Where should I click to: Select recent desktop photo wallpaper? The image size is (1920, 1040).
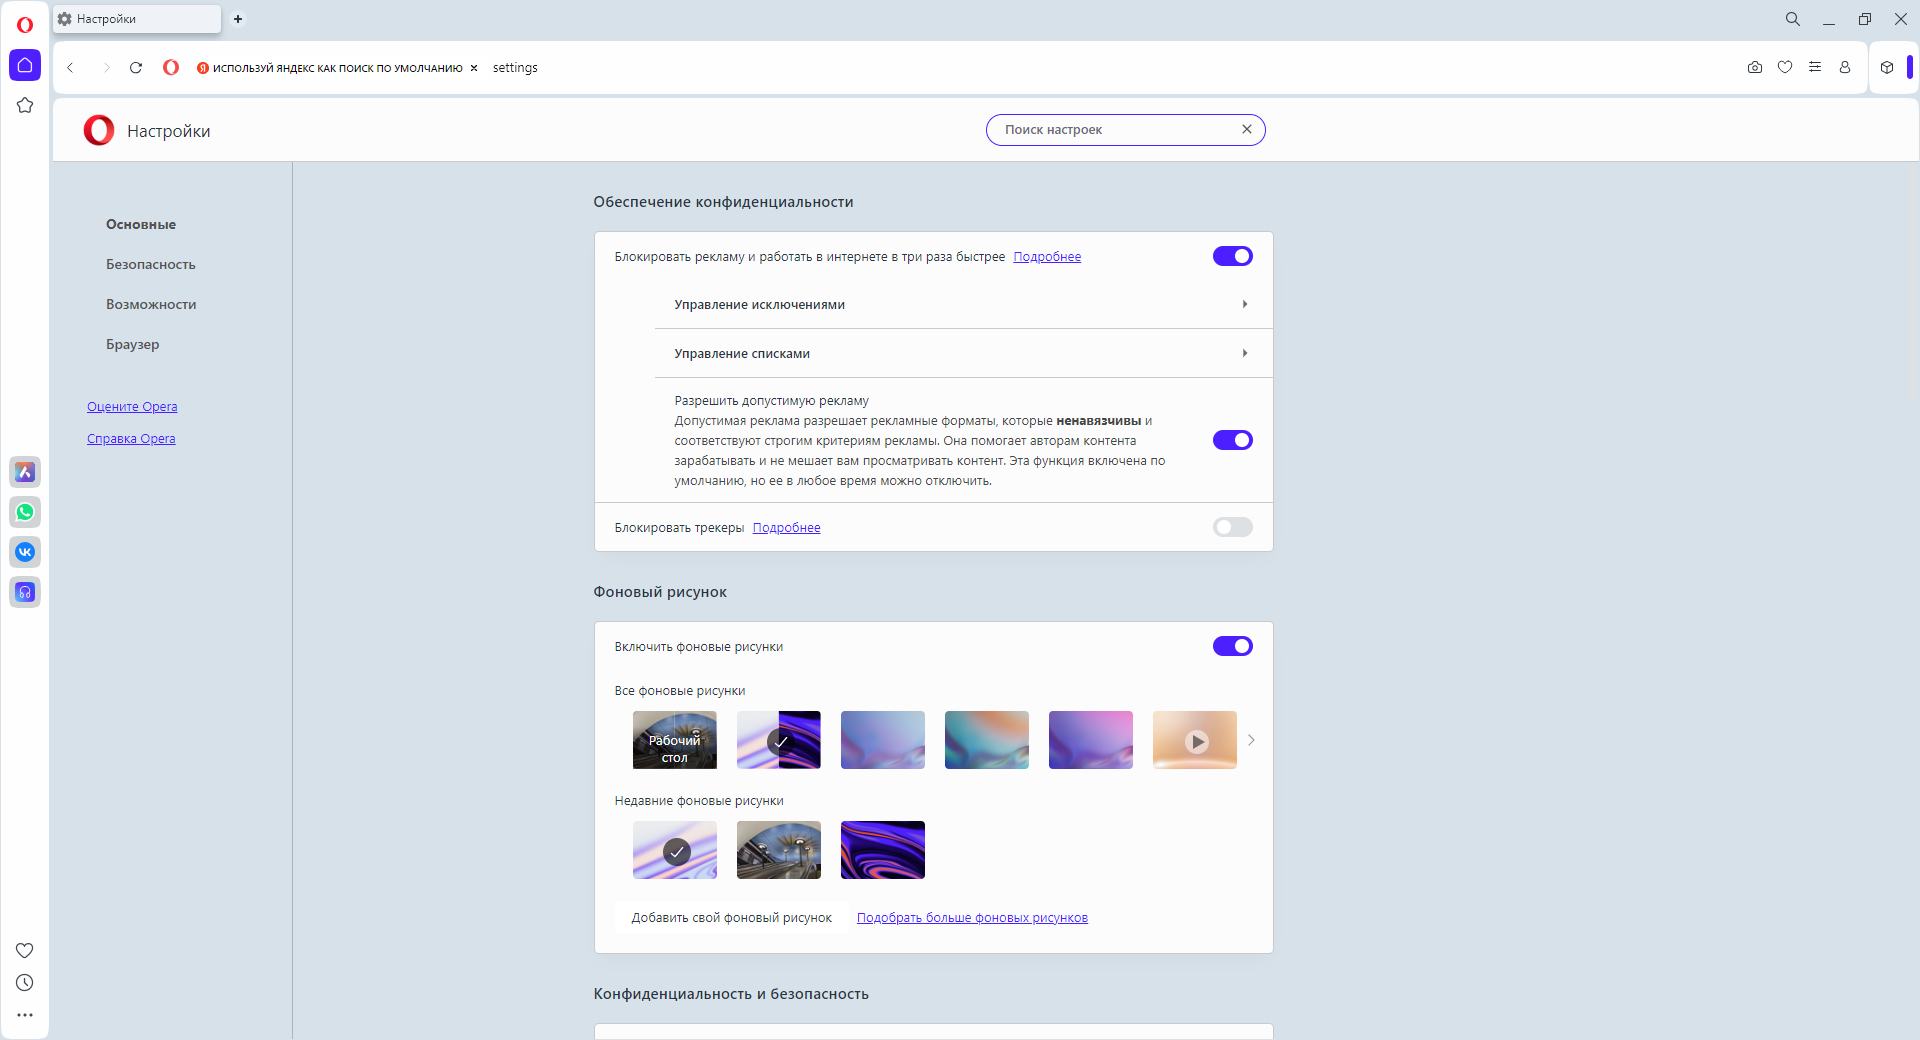tap(779, 850)
